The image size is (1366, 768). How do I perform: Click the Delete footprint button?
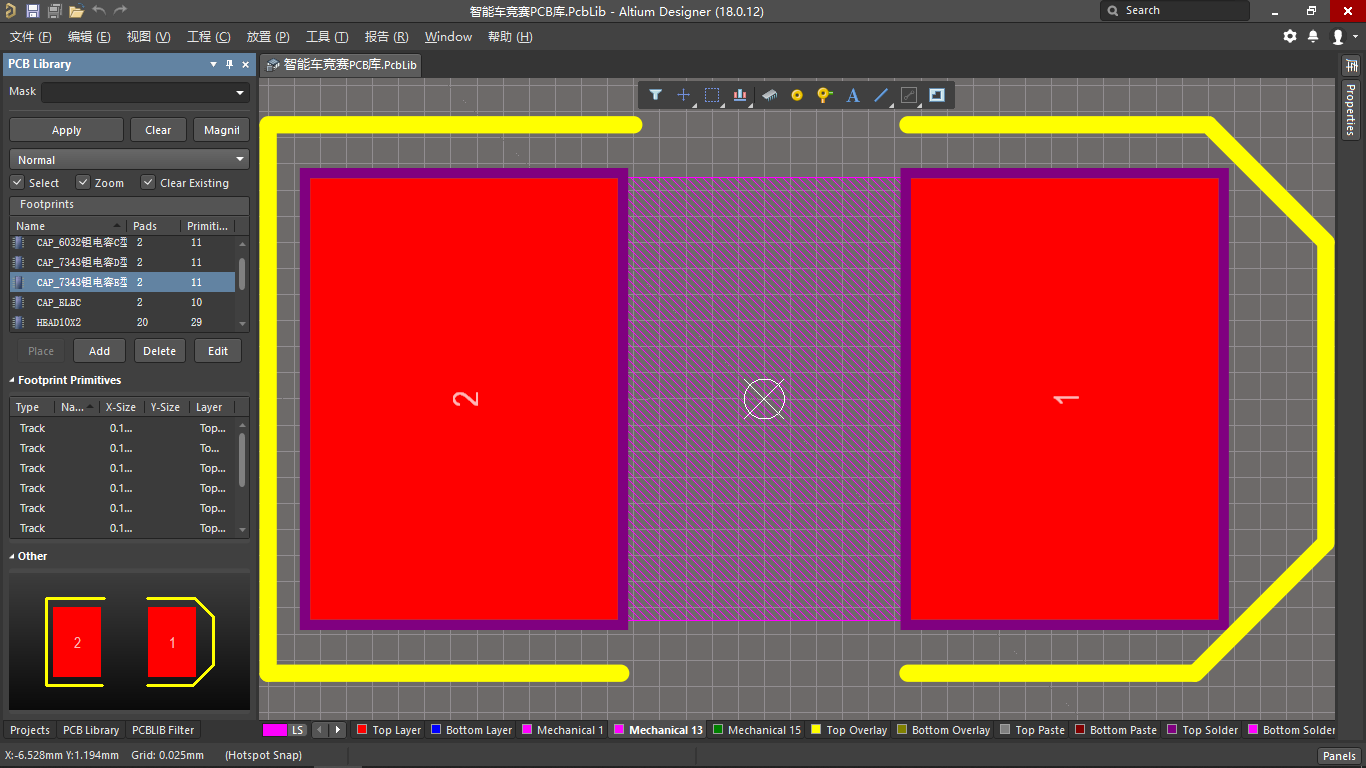[x=159, y=351]
